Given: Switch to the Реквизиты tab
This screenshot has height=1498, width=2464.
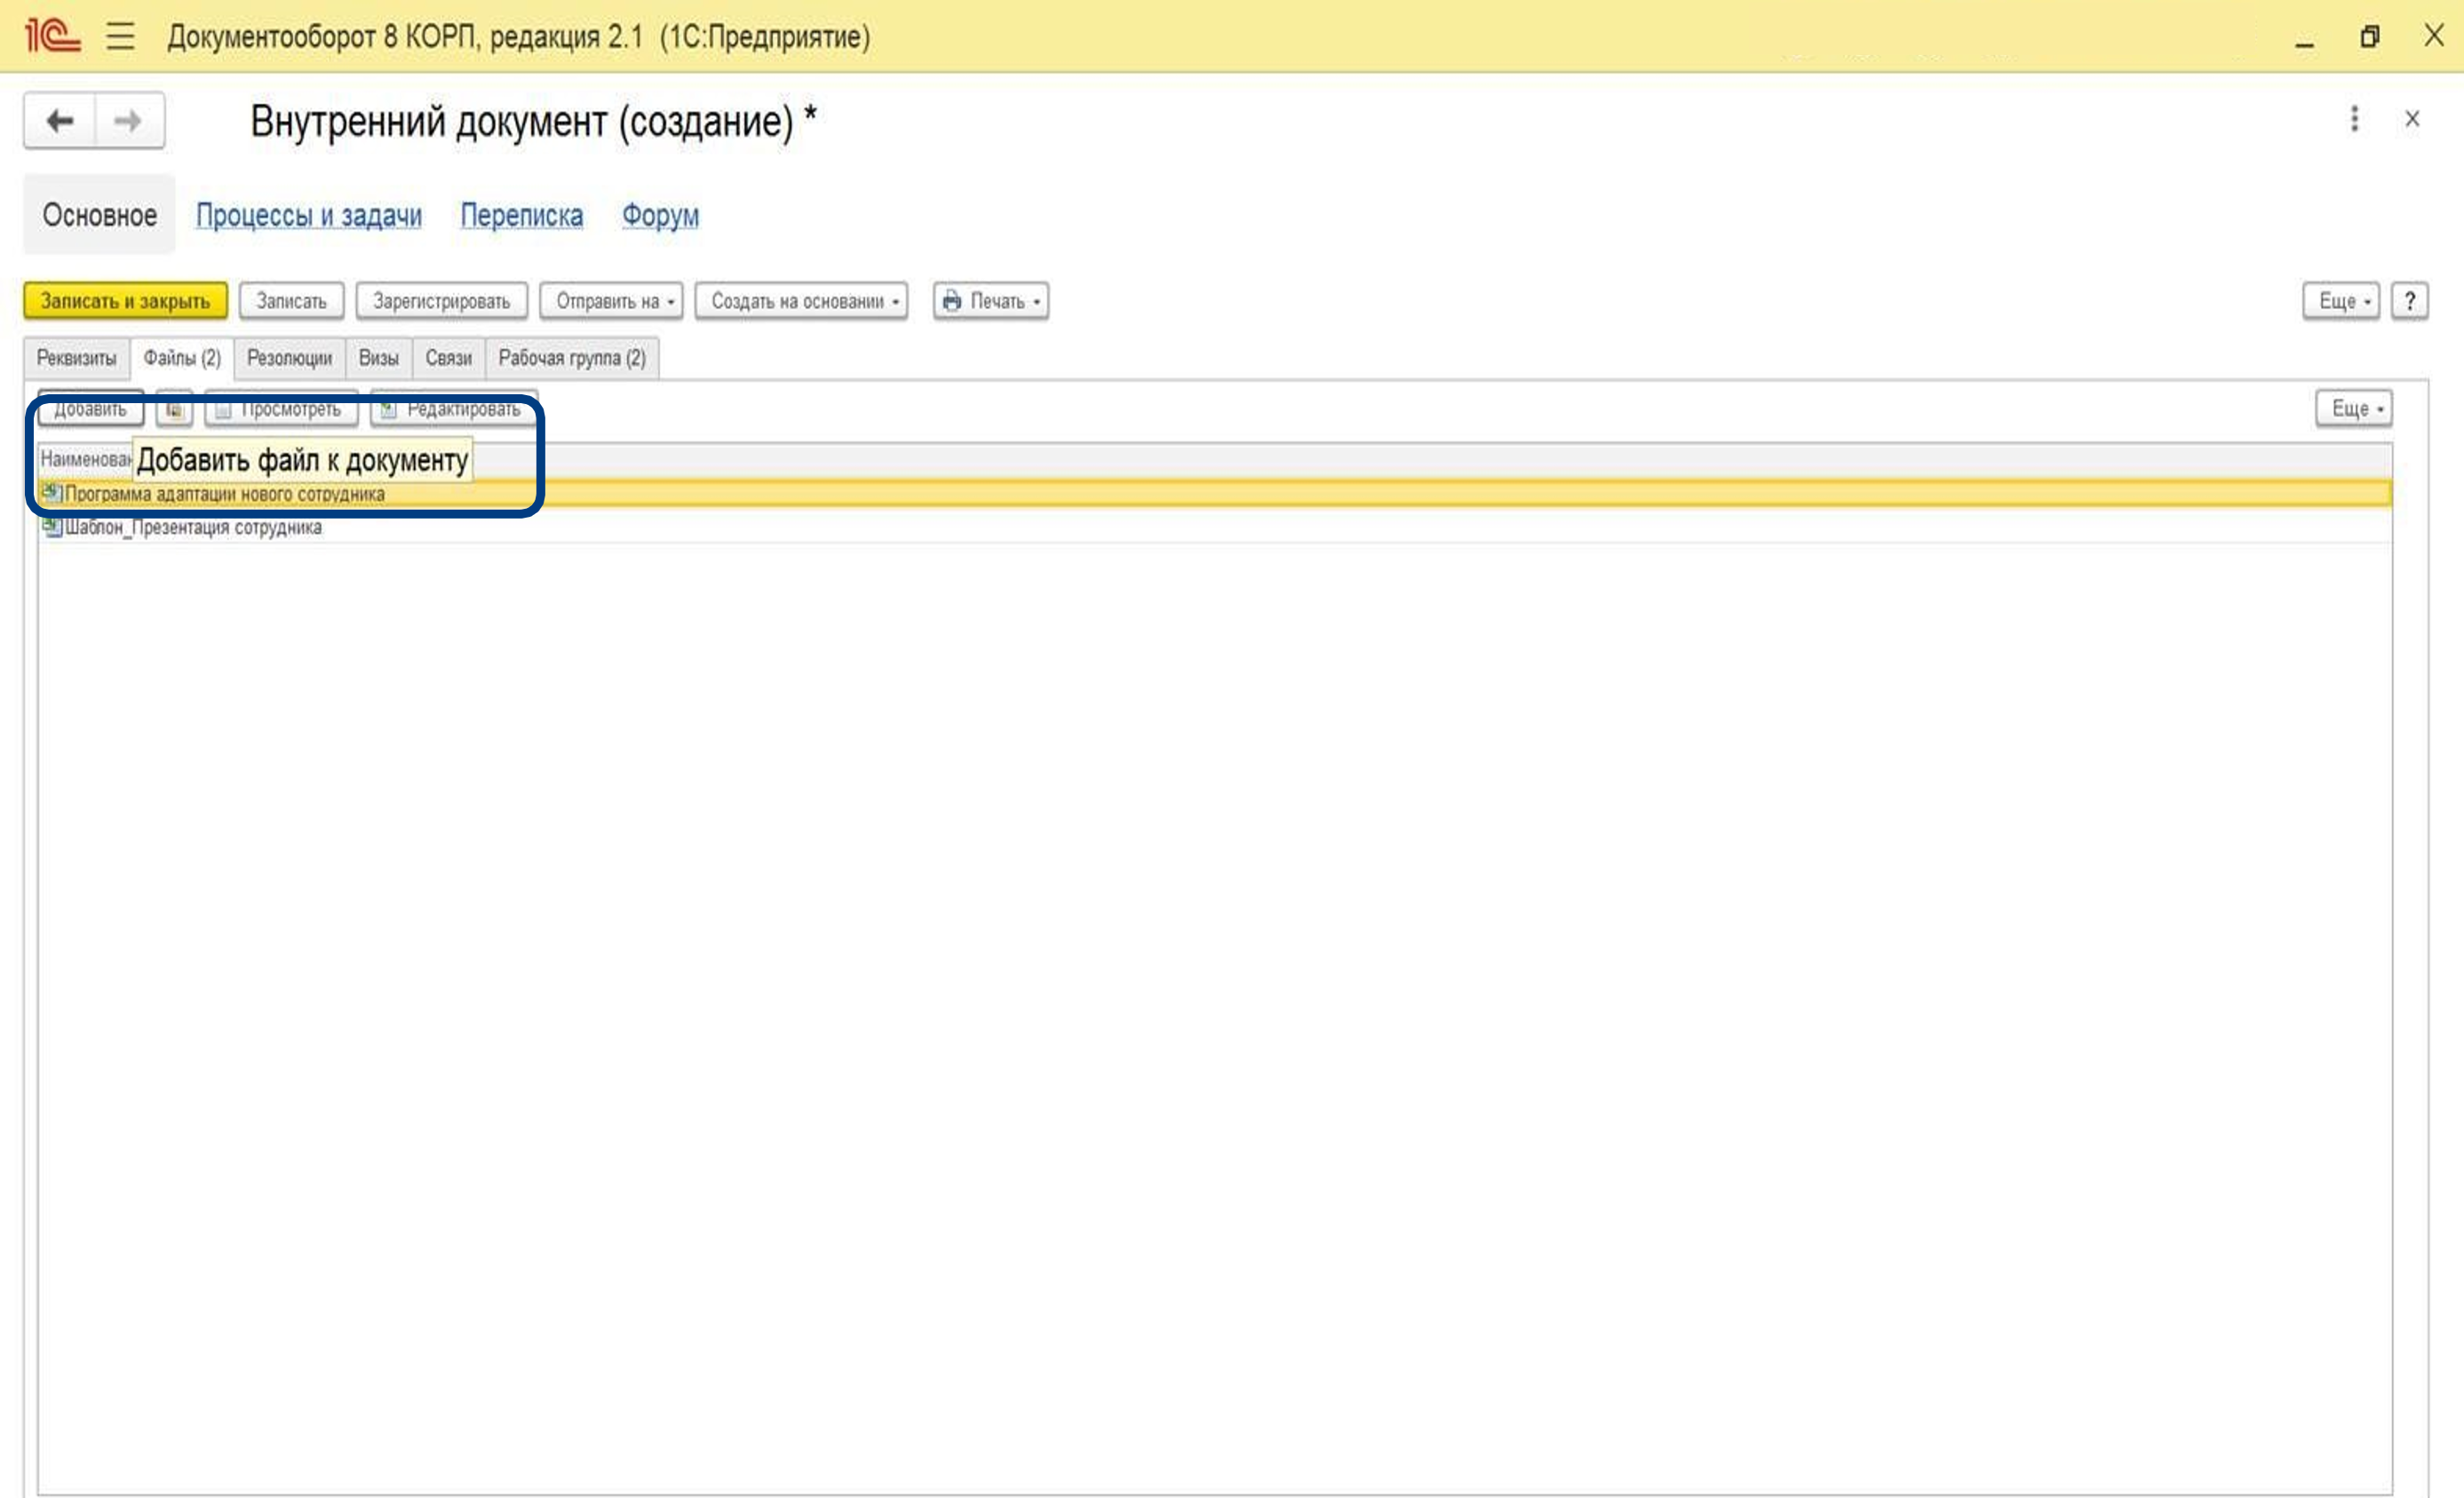Looking at the screenshot, I should [x=77, y=358].
